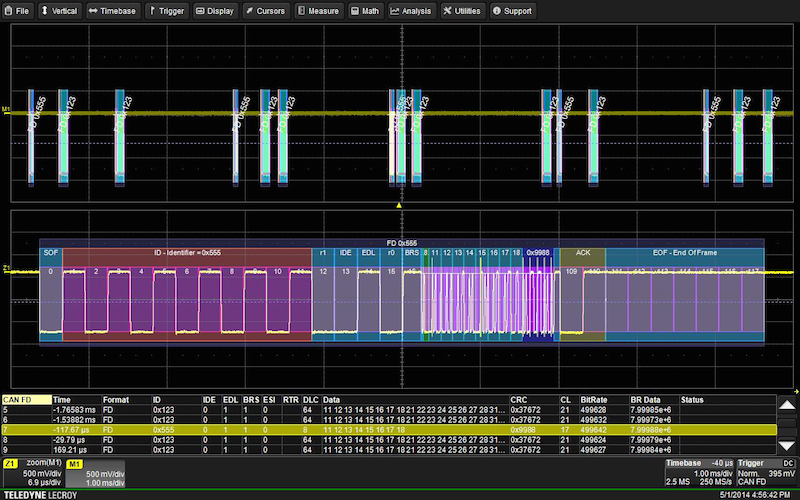
Task: Open the Support menu
Action: click(x=514, y=11)
